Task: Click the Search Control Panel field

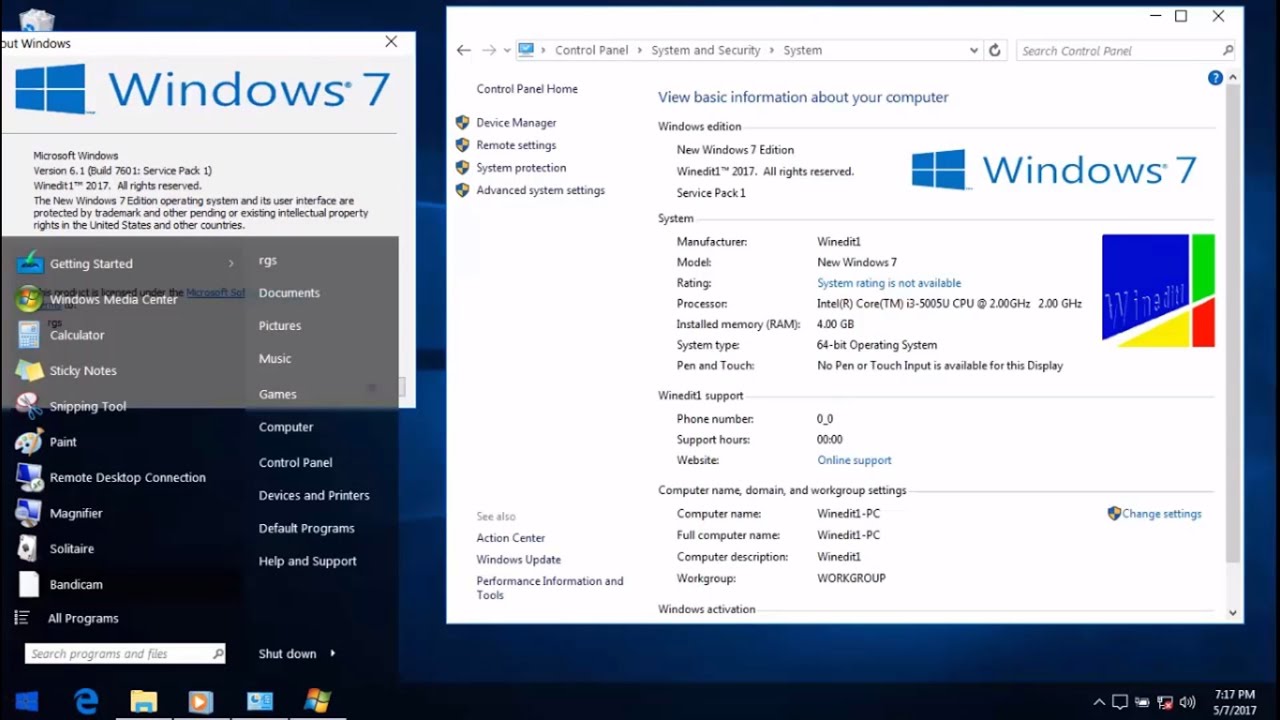Action: [1126, 50]
